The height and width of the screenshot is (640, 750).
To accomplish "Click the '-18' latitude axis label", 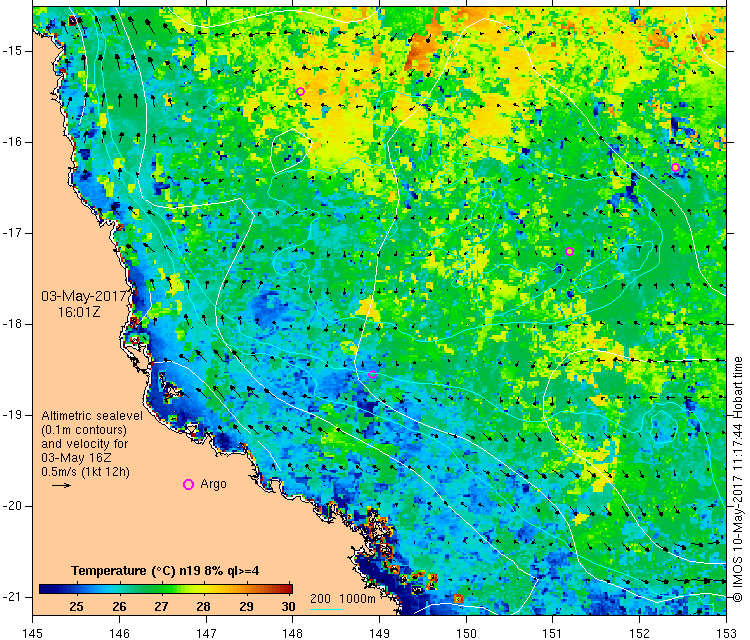I will (x=11, y=324).
